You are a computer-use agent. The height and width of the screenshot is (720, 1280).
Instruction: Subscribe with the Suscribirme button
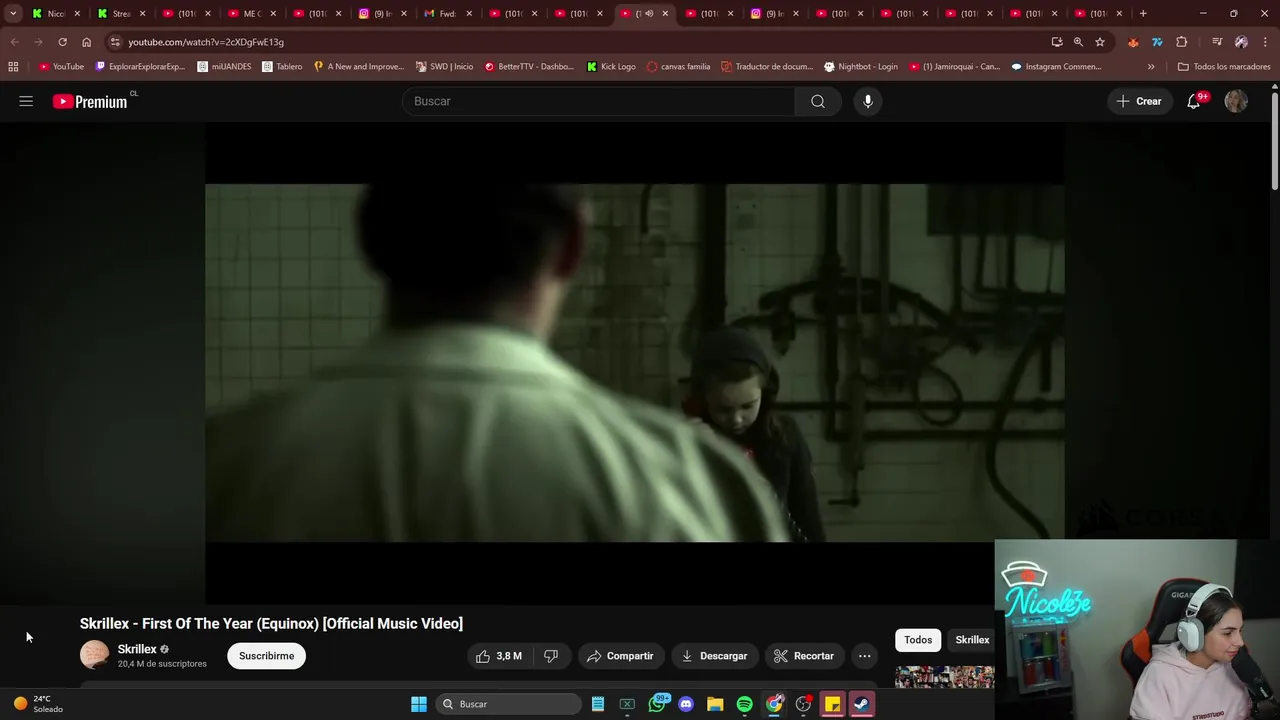(x=266, y=656)
